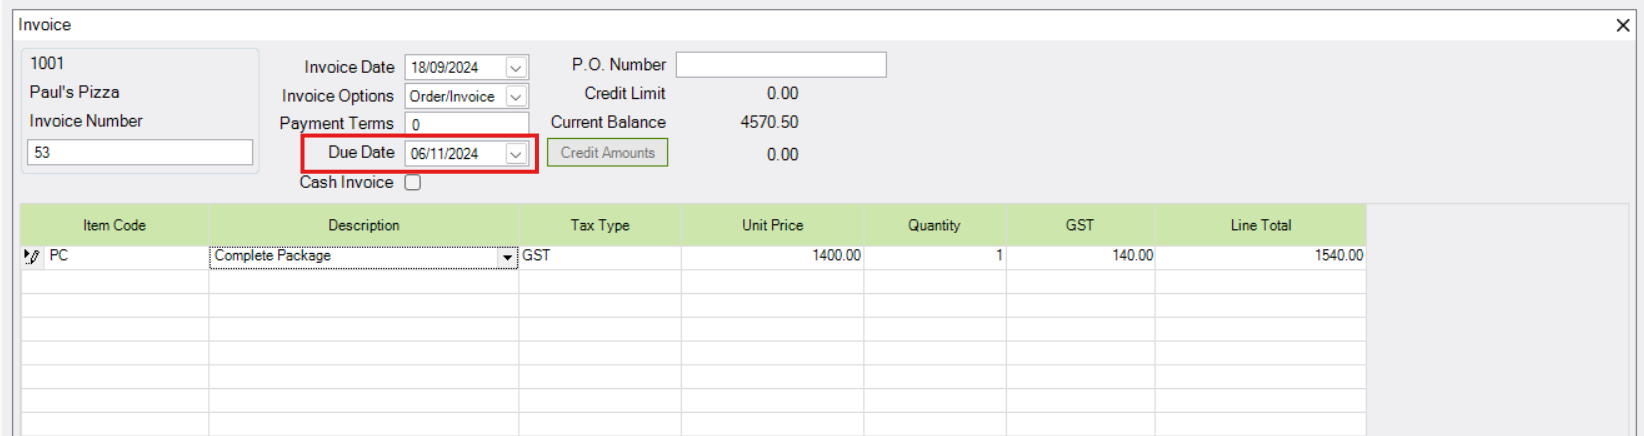Open the Invoice Date calendar dropdown
Image resolution: width=1644 pixels, height=436 pixels.
click(516, 68)
